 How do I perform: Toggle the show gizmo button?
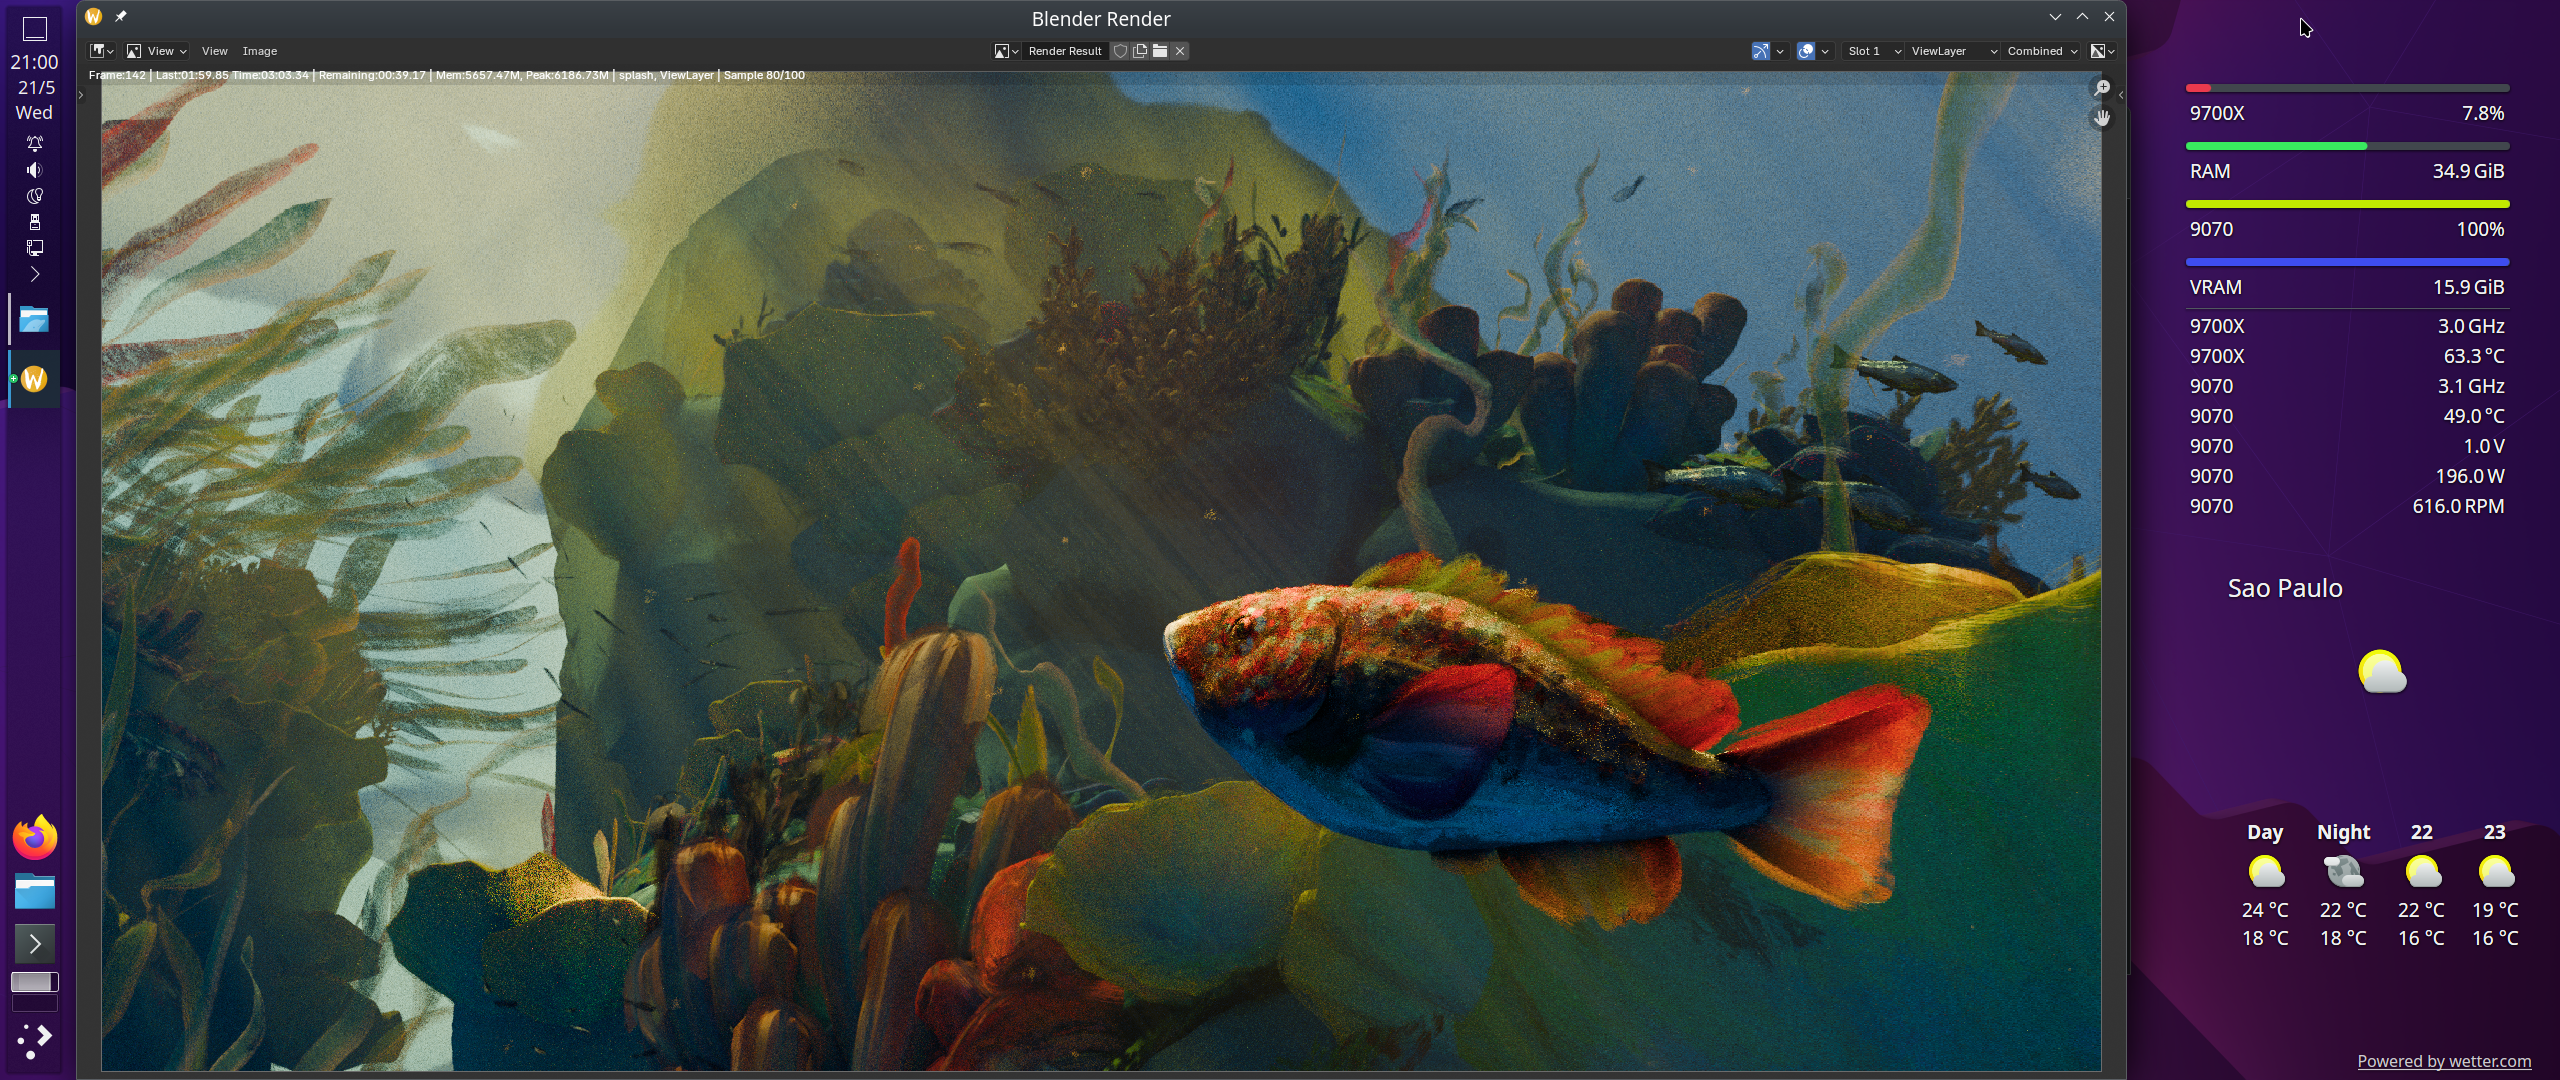coord(1761,51)
